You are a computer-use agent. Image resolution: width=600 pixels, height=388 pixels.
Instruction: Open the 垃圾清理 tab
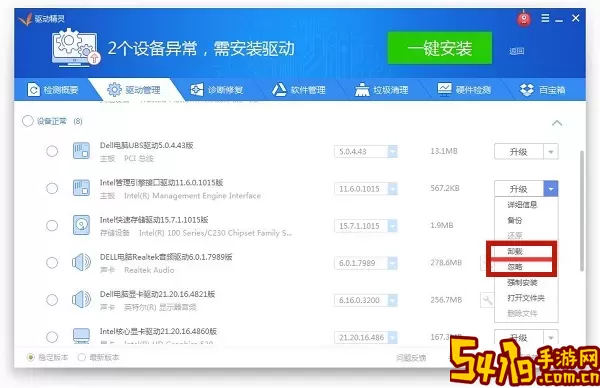coord(382,90)
